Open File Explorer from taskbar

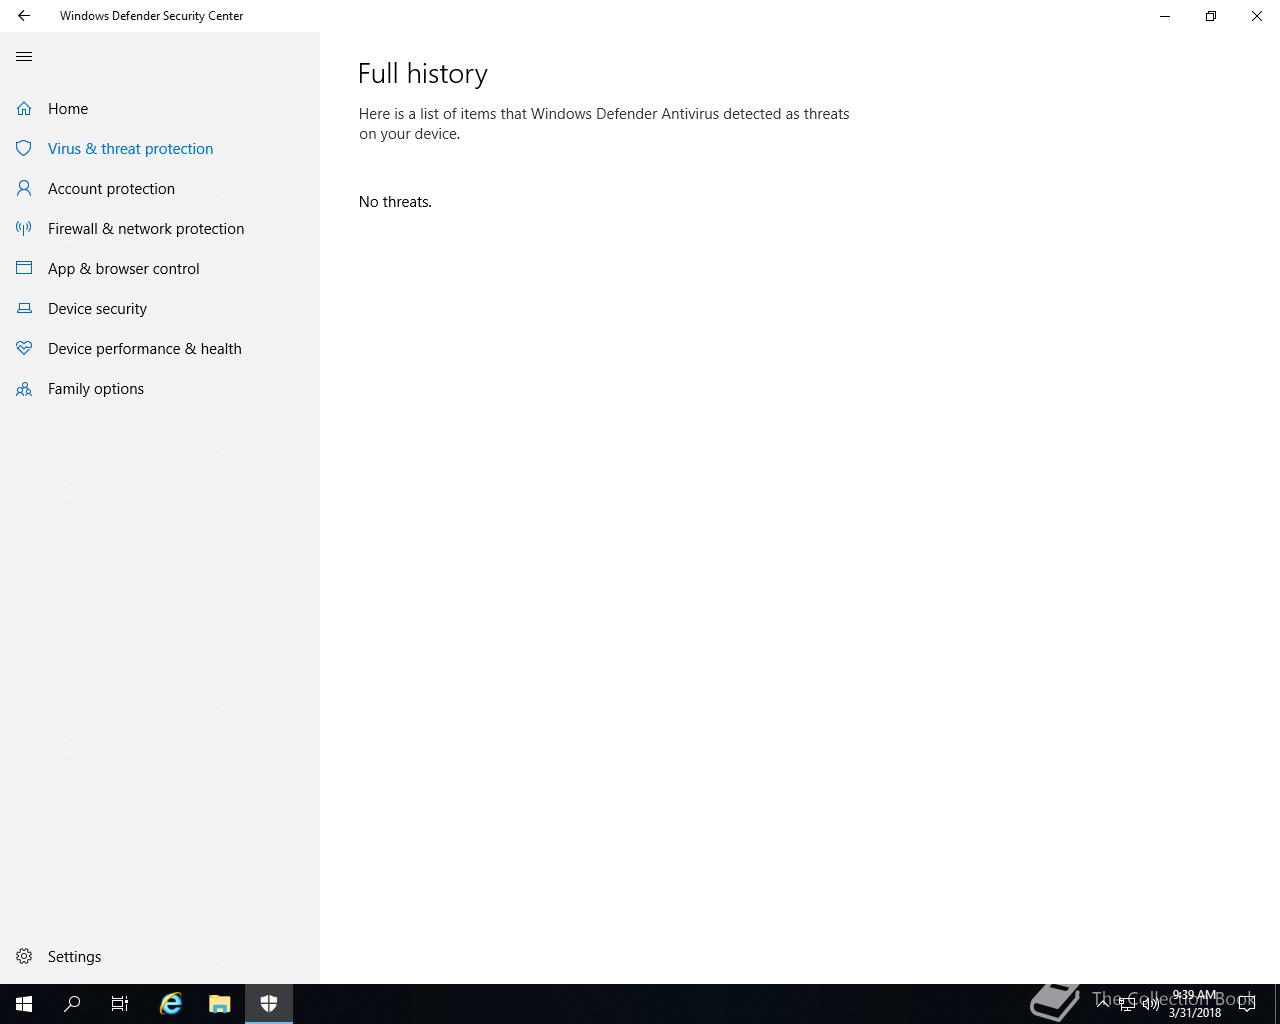pyautogui.click(x=219, y=1004)
